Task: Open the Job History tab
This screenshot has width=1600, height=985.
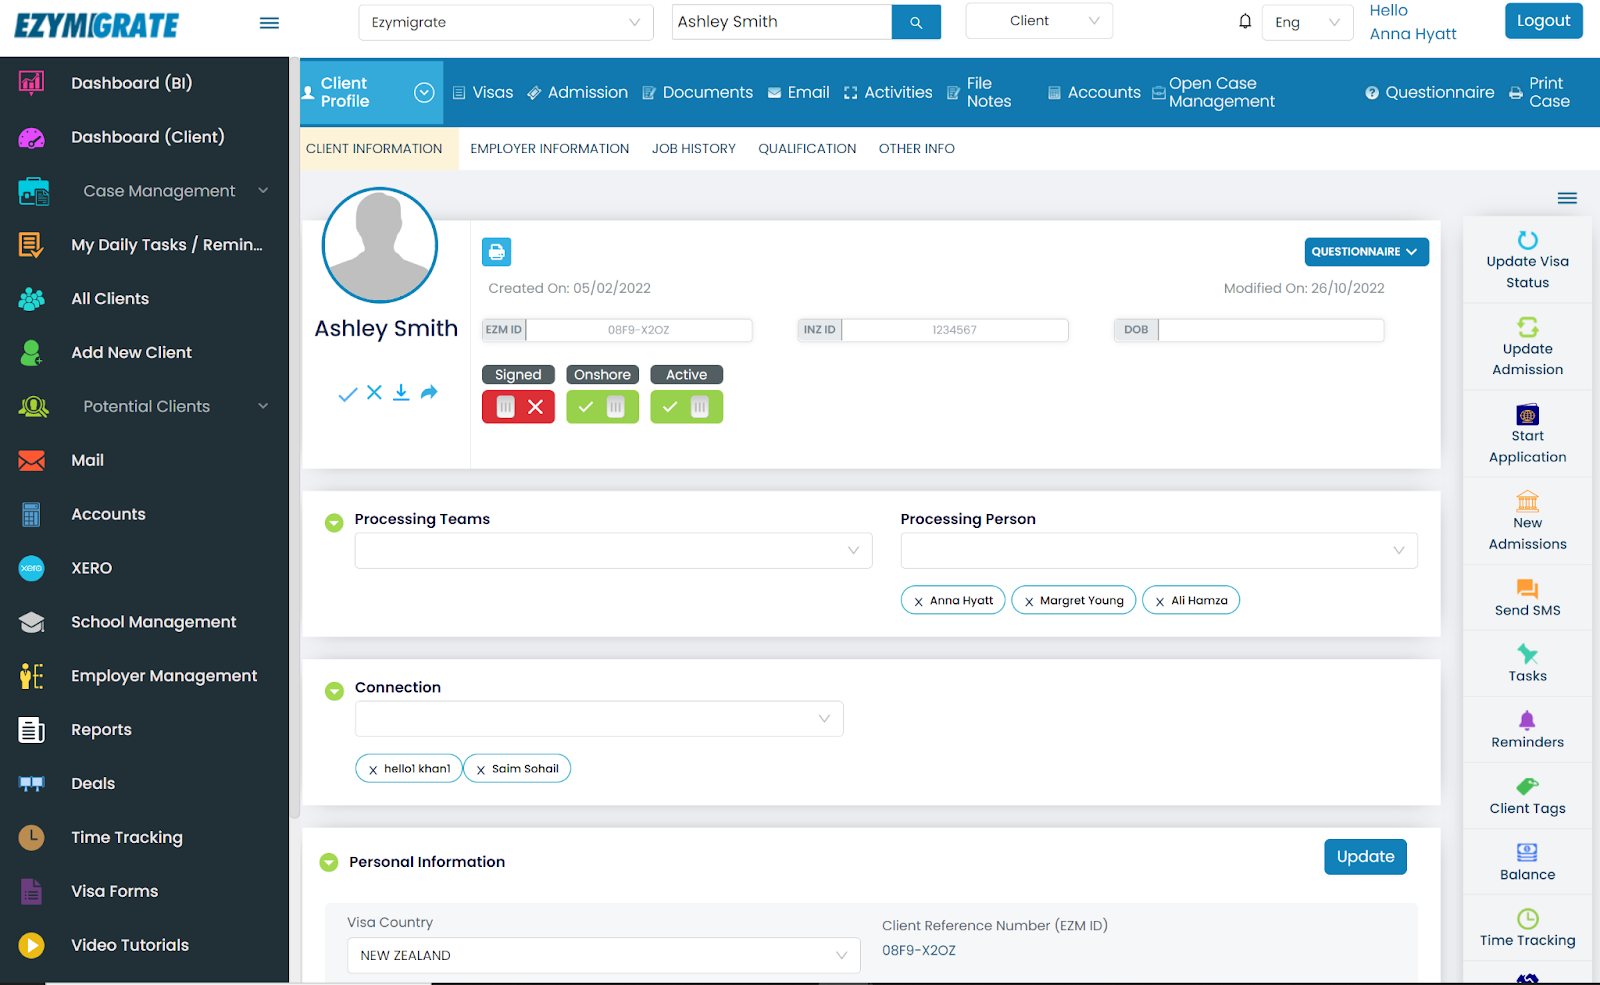Action: (x=693, y=148)
